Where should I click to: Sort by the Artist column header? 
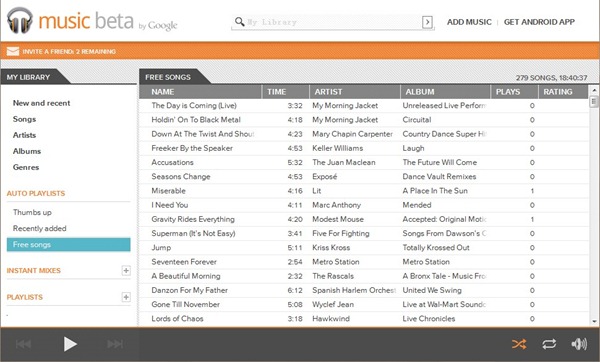[x=355, y=92]
